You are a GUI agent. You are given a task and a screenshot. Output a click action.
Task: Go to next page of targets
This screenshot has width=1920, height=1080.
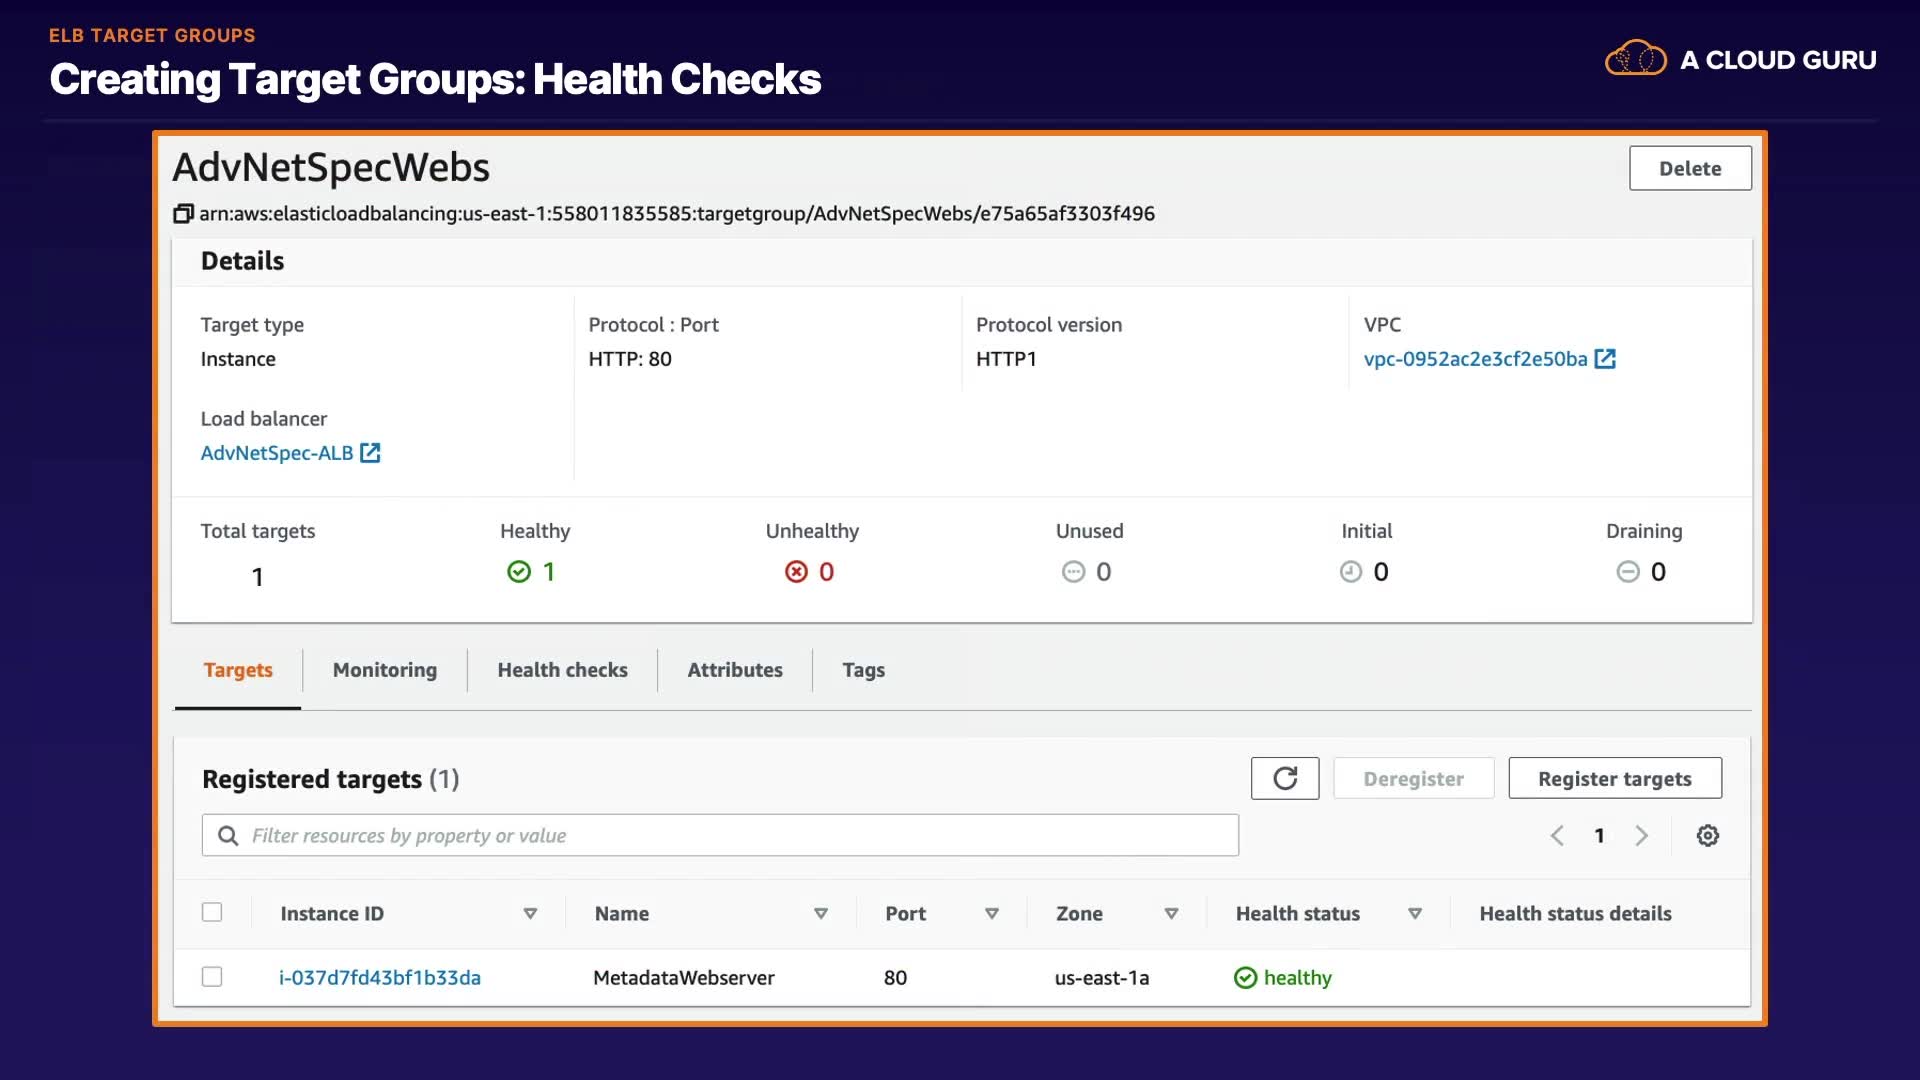pyautogui.click(x=1641, y=836)
